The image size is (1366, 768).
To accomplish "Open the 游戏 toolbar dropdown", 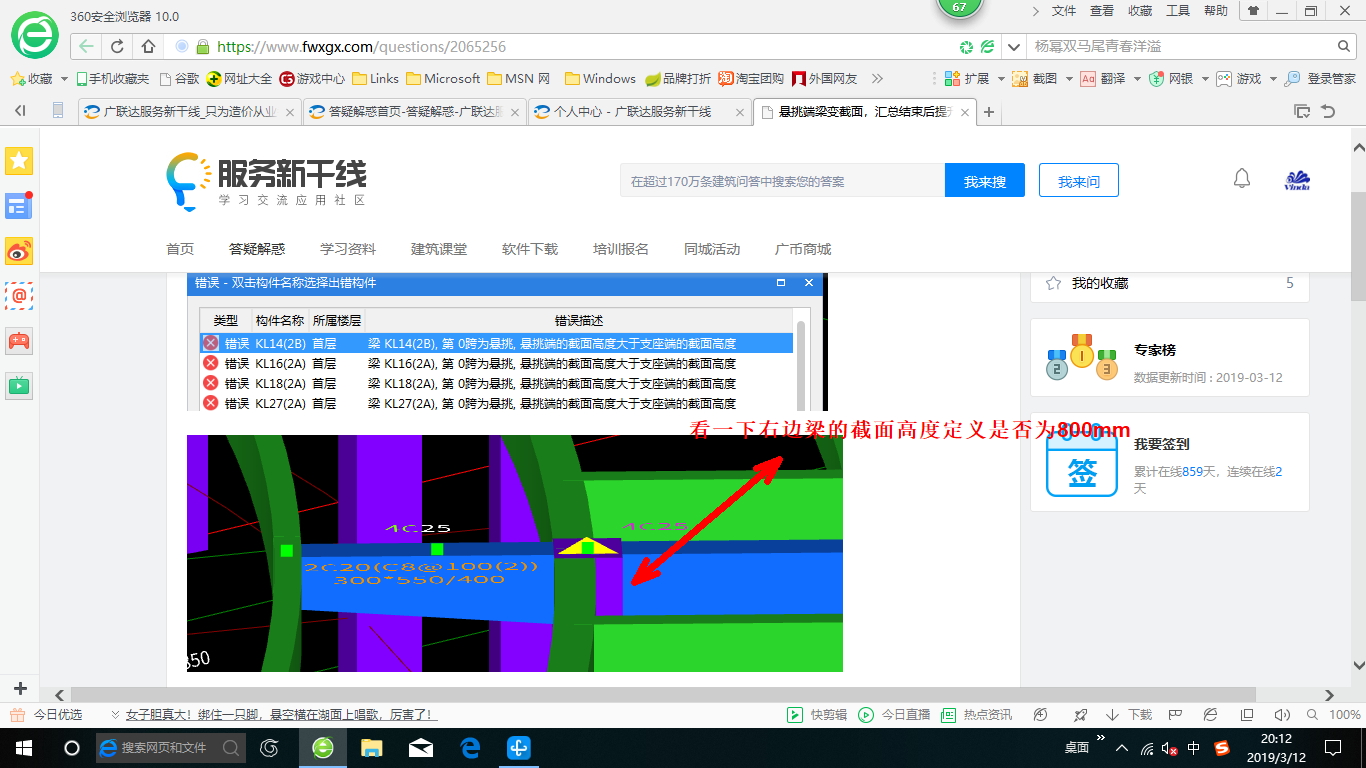I will pos(1239,78).
